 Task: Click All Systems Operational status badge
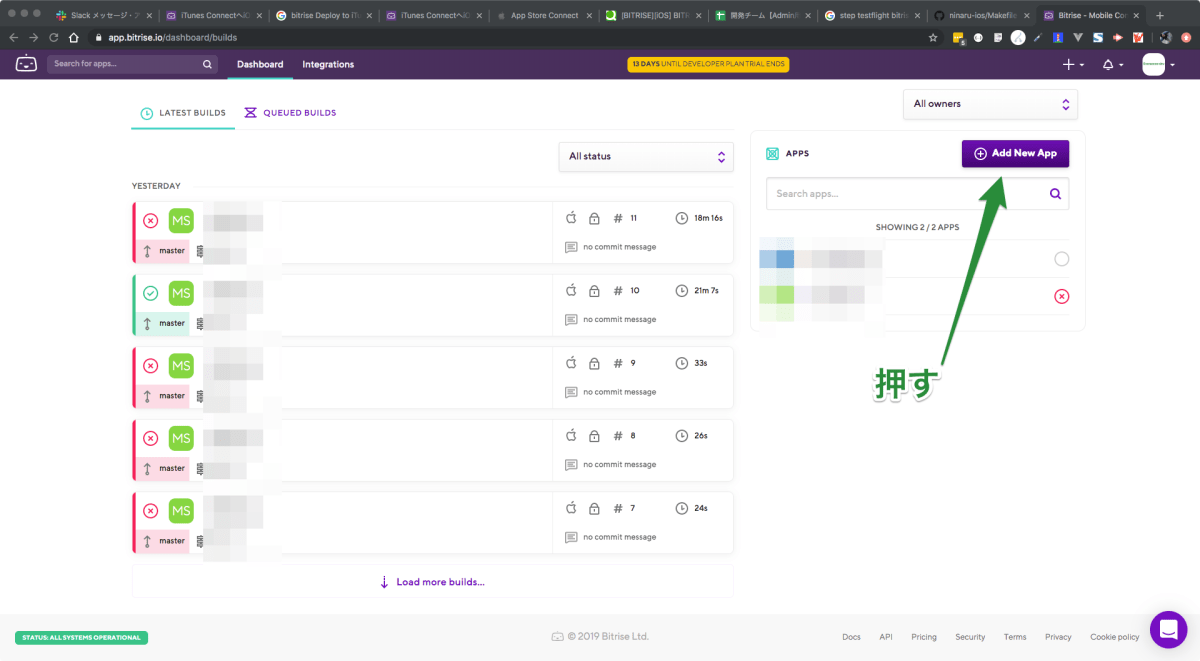tap(81, 637)
